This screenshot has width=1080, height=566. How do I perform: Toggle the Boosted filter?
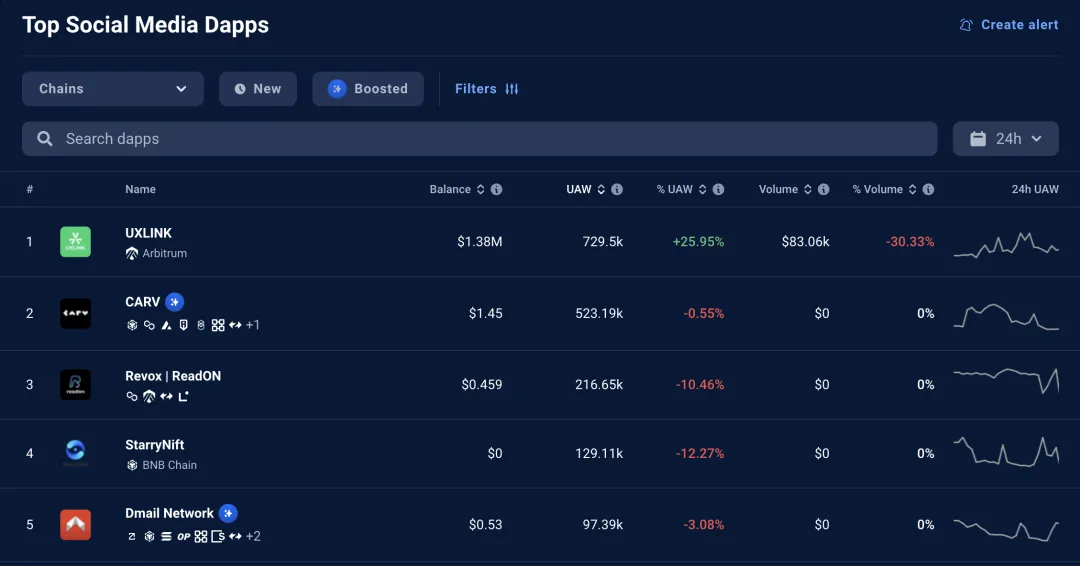click(x=368, y=89)
